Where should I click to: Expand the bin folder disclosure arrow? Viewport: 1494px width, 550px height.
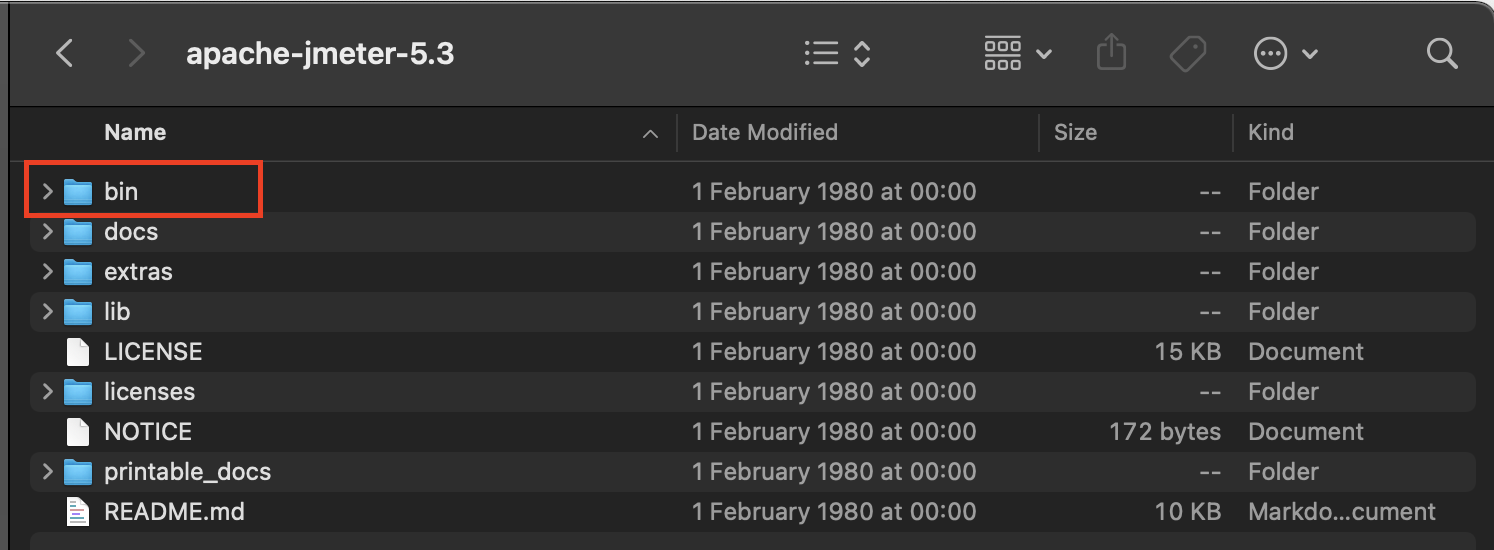click(x=47, y=191)
